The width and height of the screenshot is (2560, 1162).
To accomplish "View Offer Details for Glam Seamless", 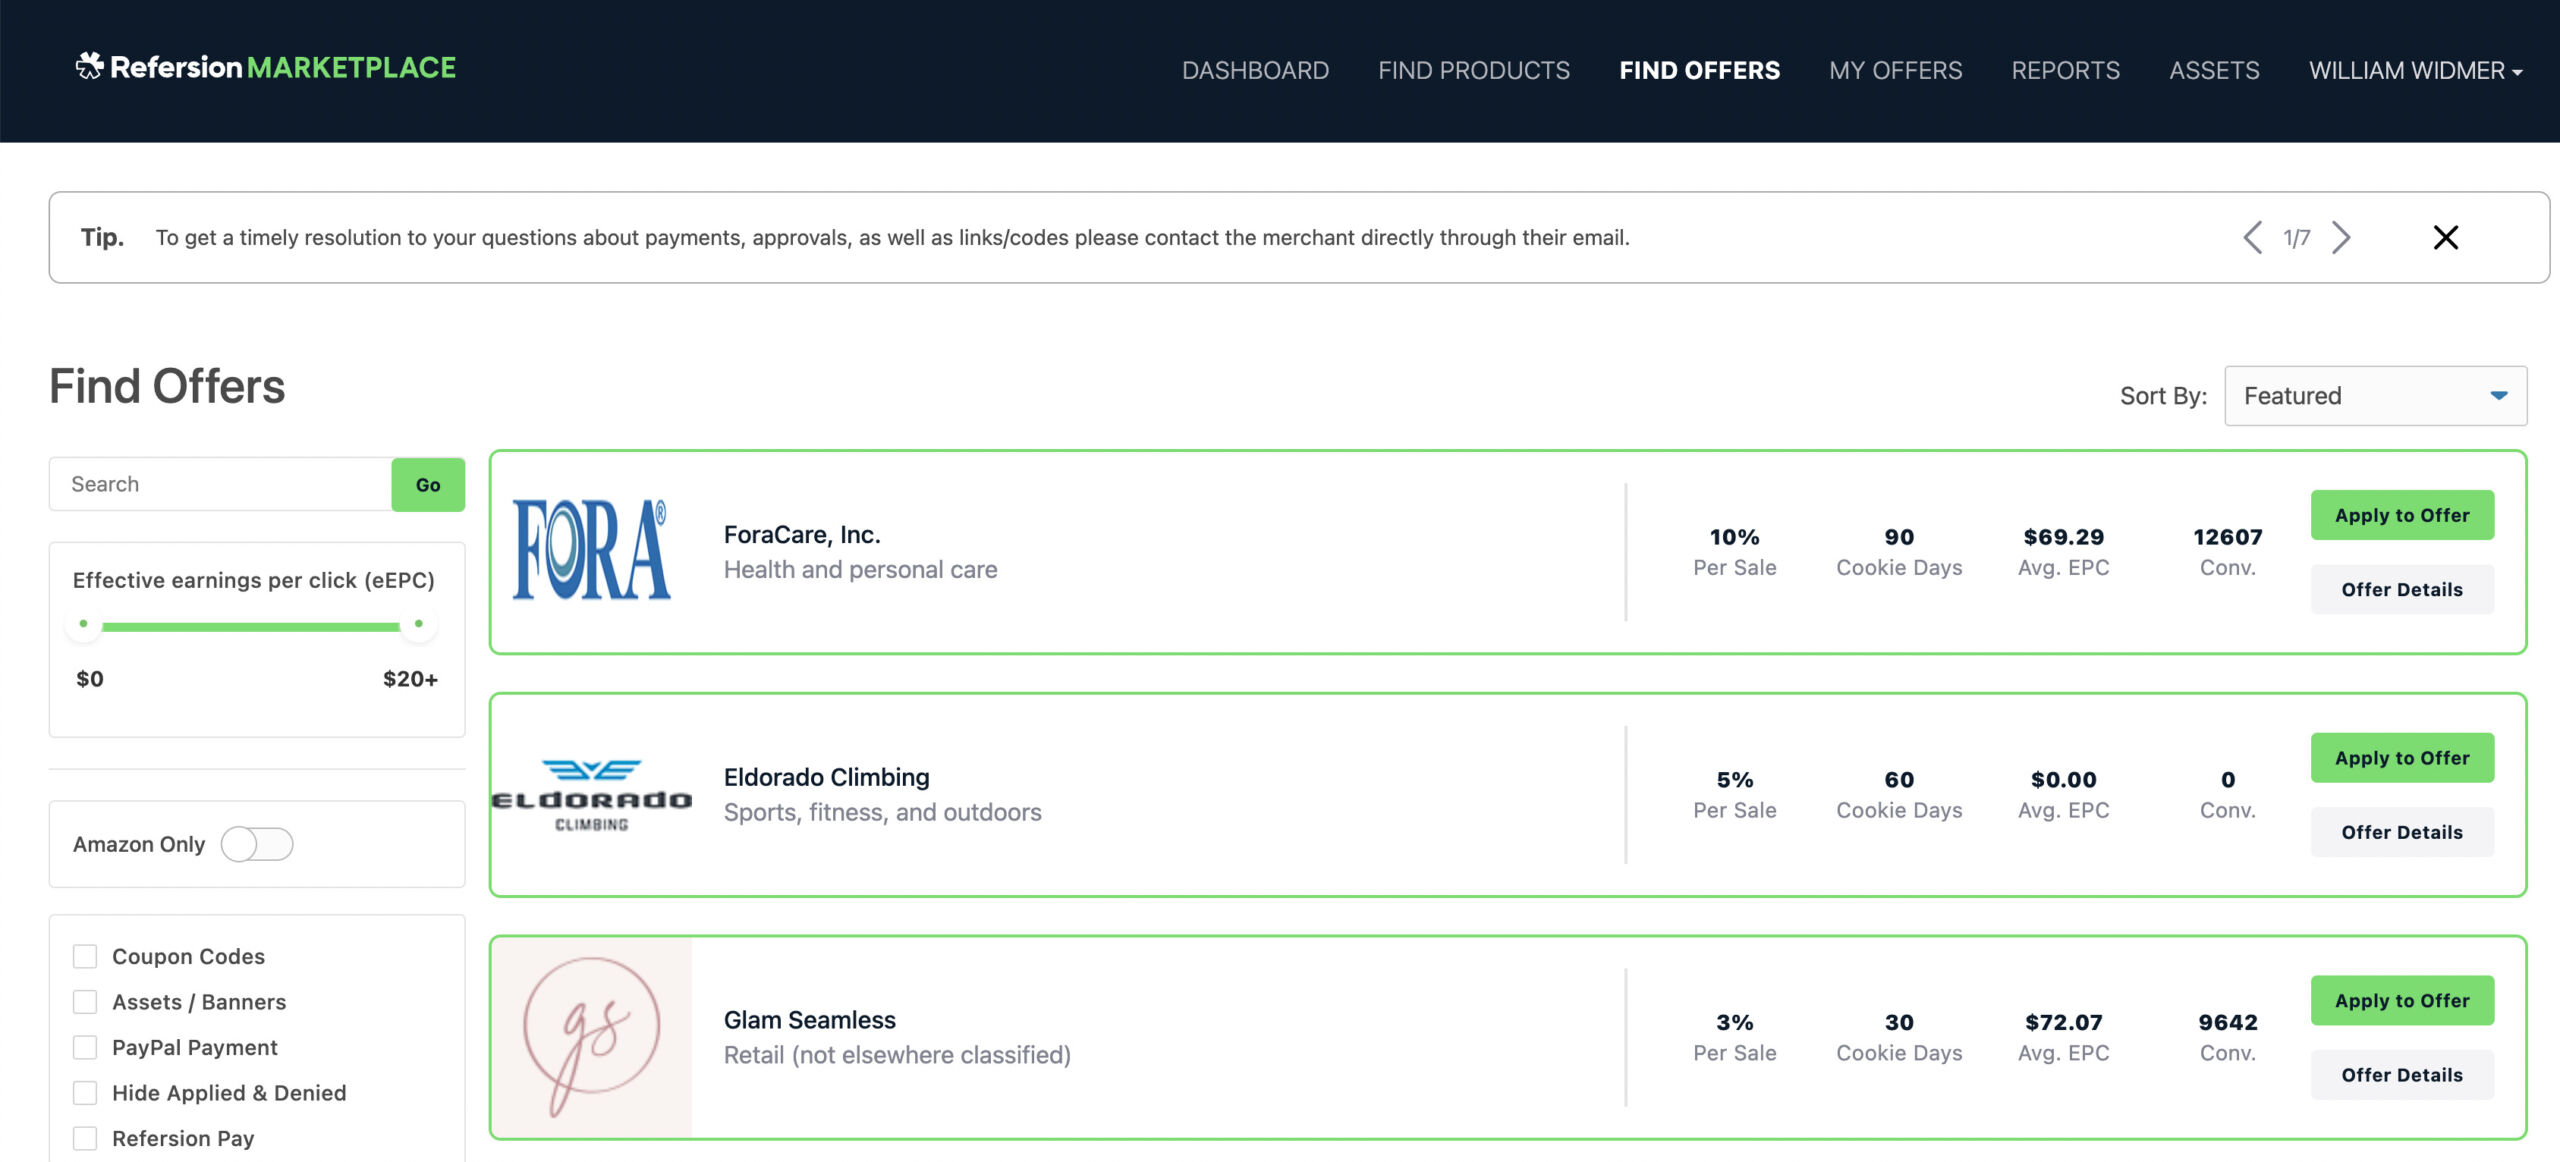I will coord(2402,1074).
